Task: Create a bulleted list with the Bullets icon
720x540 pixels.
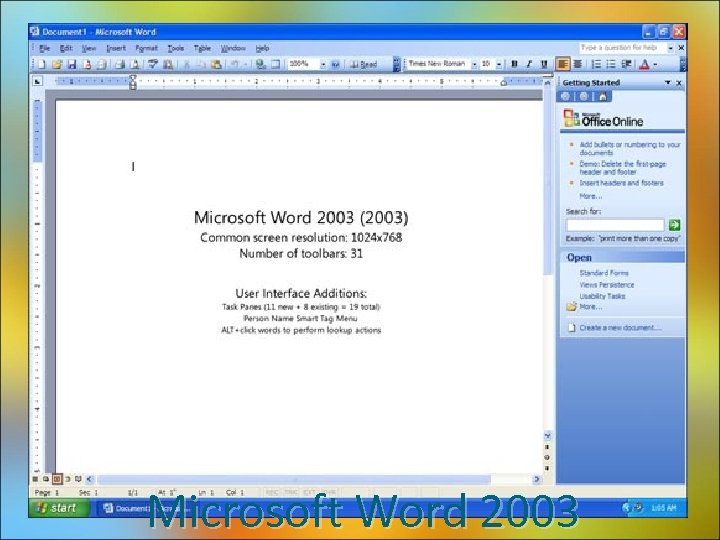Action: pos(611,64)
